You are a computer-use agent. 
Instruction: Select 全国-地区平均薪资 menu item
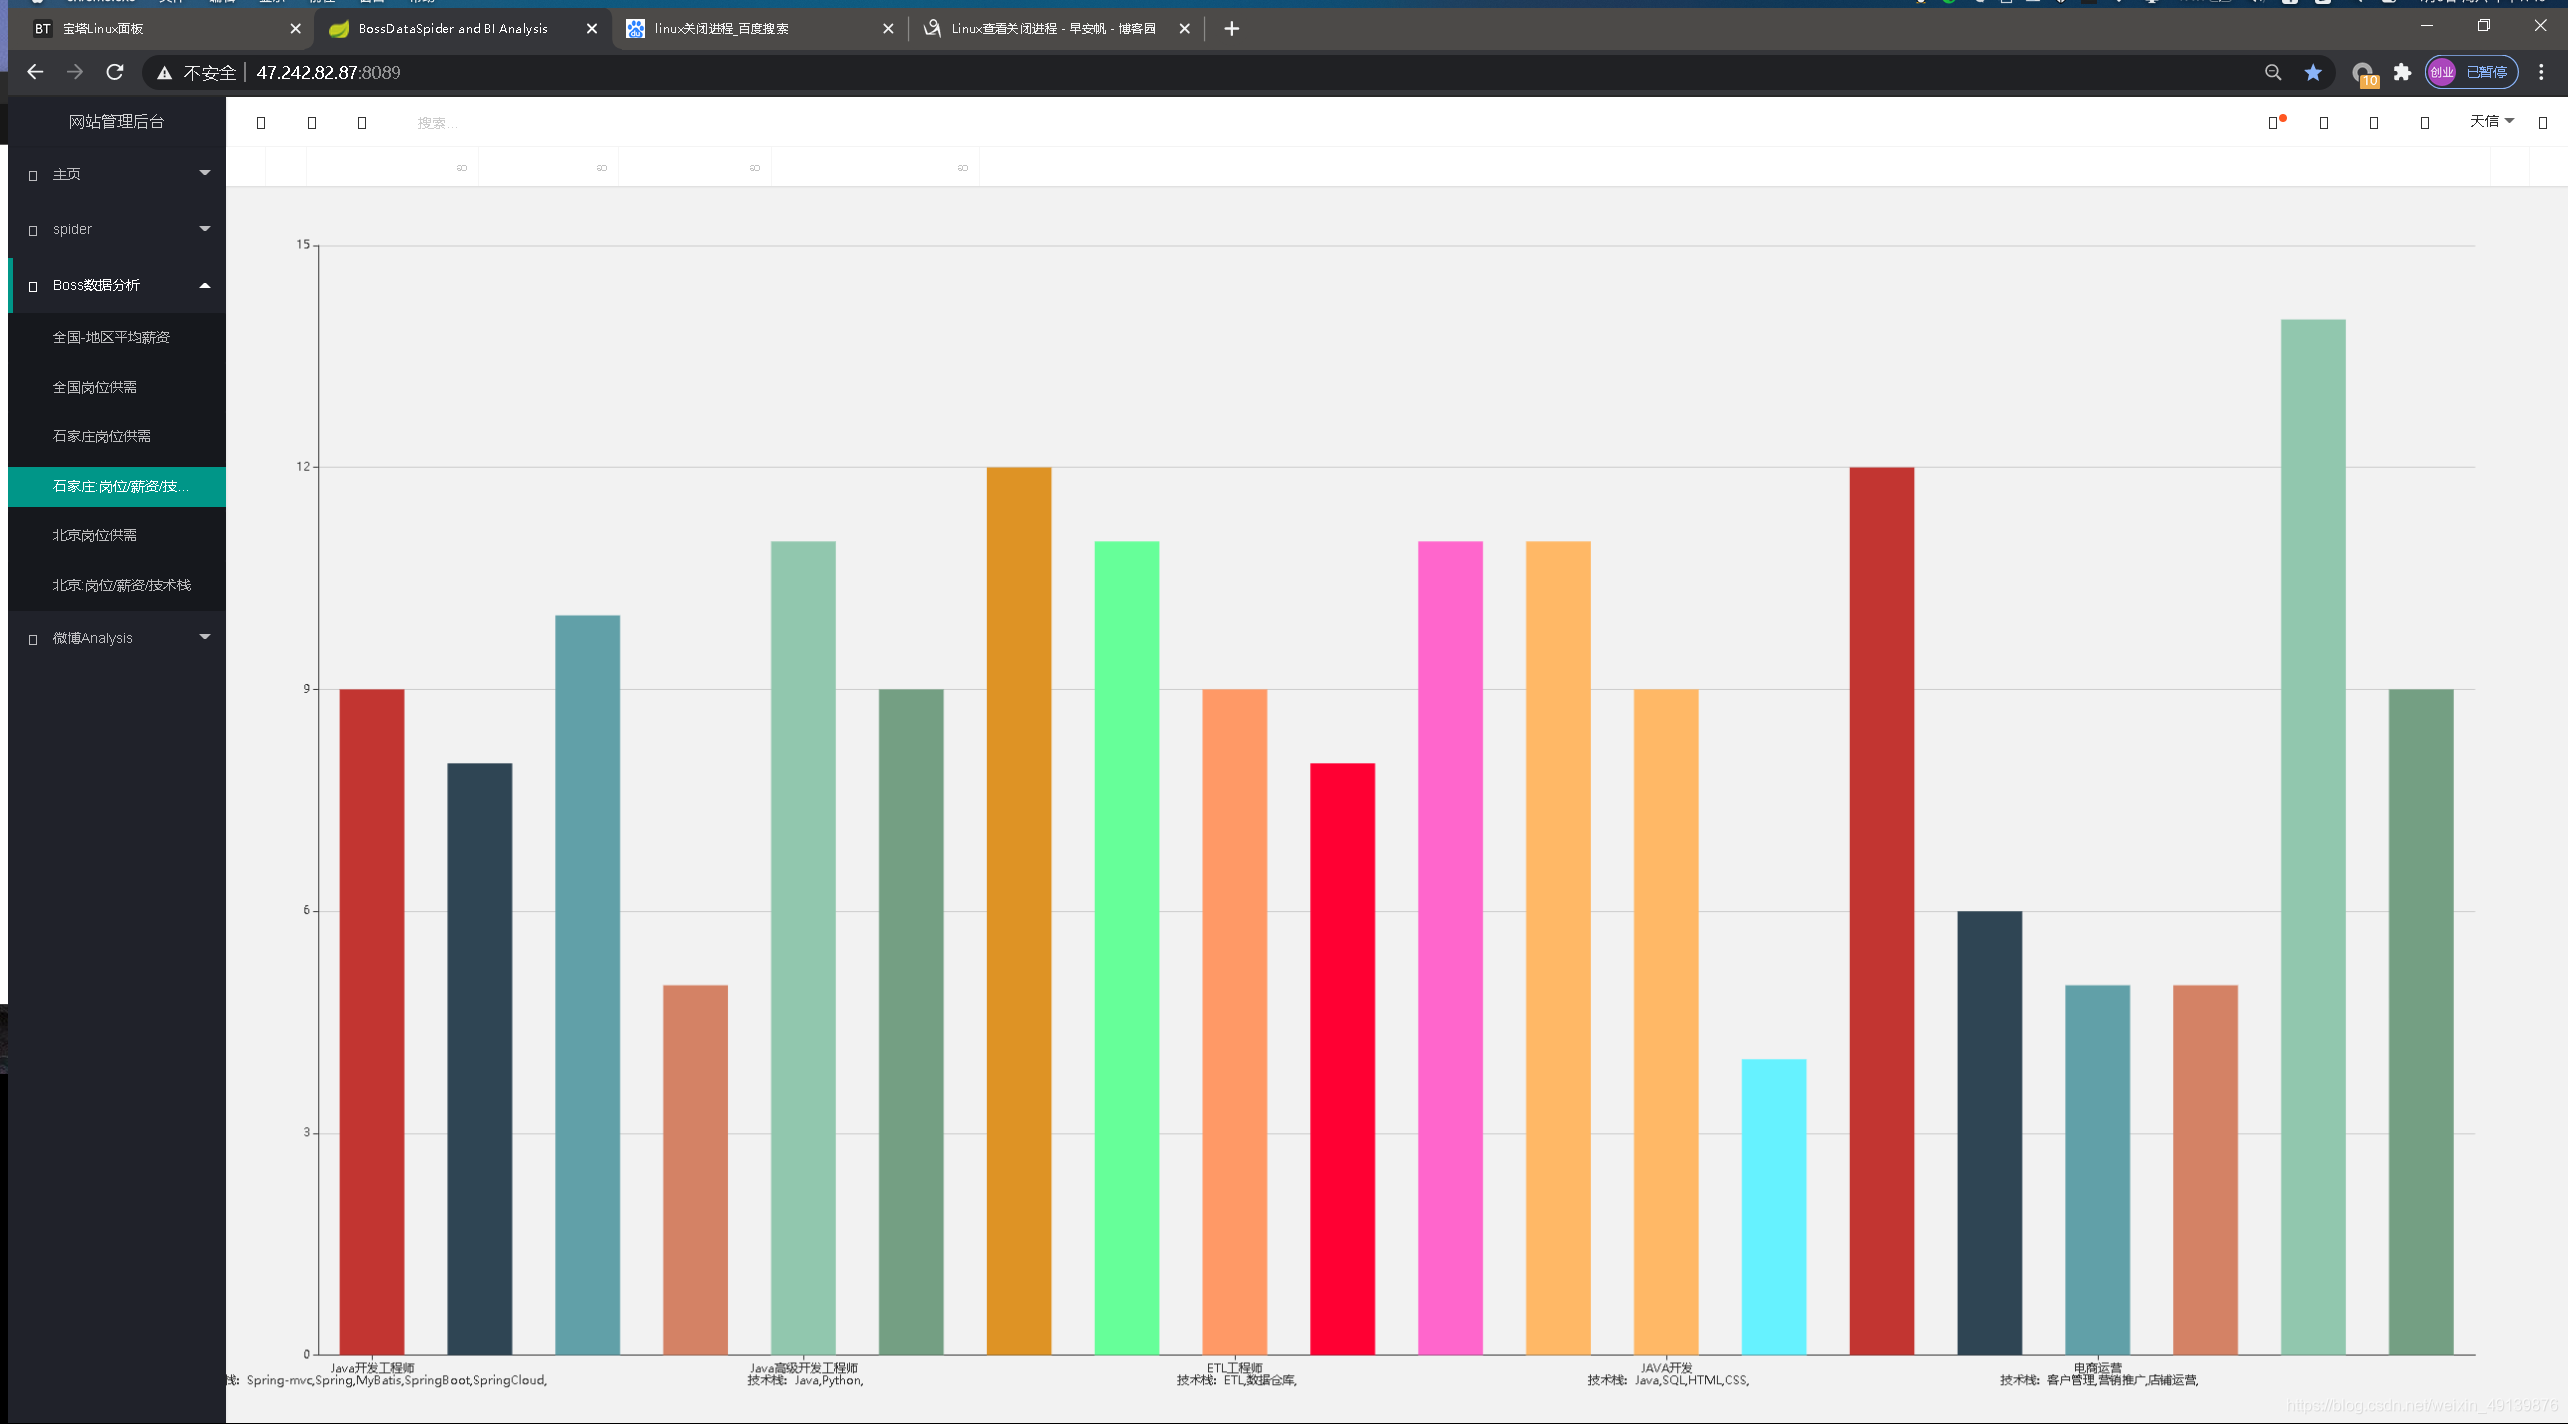(x=111, y=337)
